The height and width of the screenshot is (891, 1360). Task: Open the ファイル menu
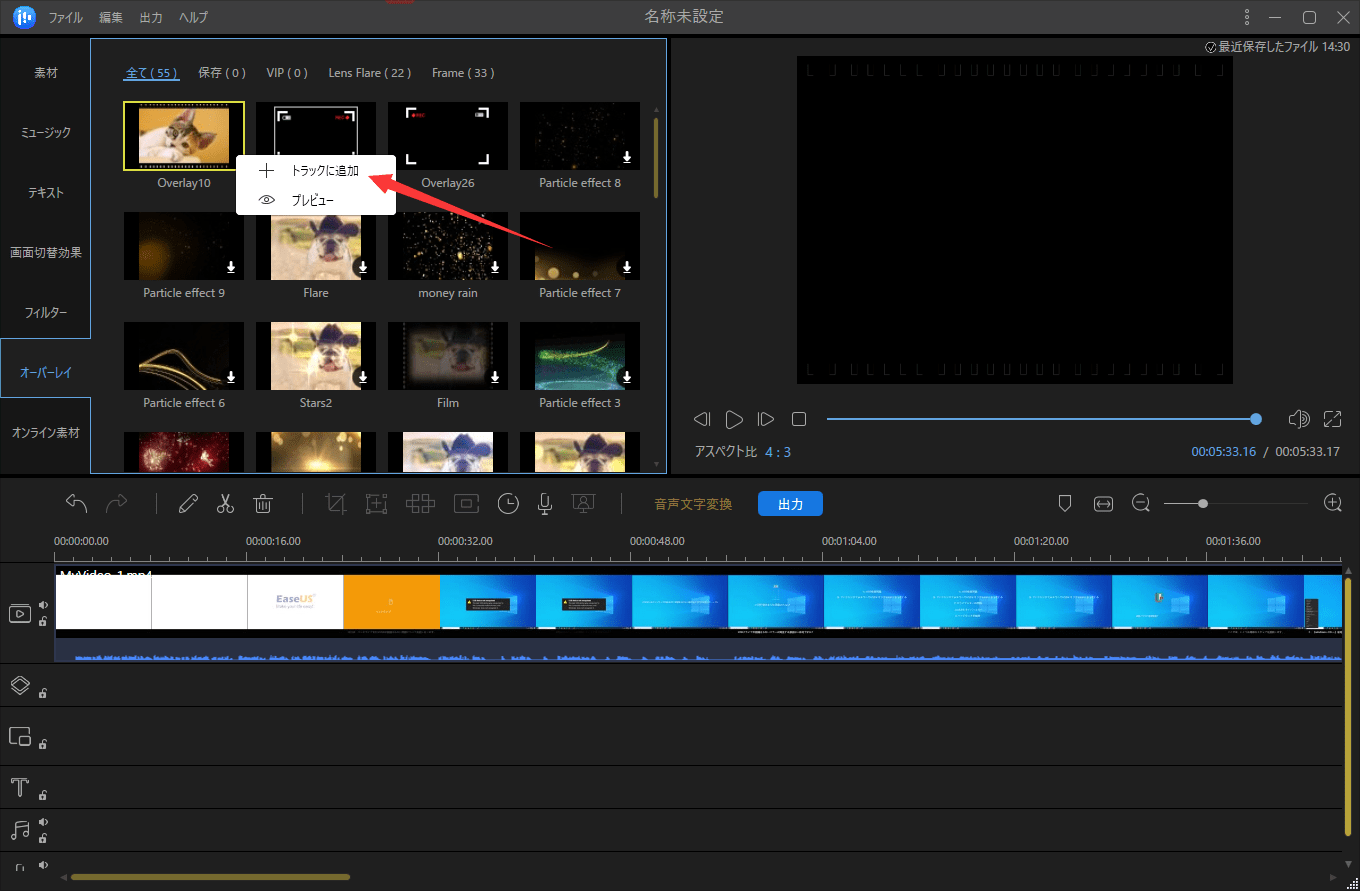(x=66, y=18)
